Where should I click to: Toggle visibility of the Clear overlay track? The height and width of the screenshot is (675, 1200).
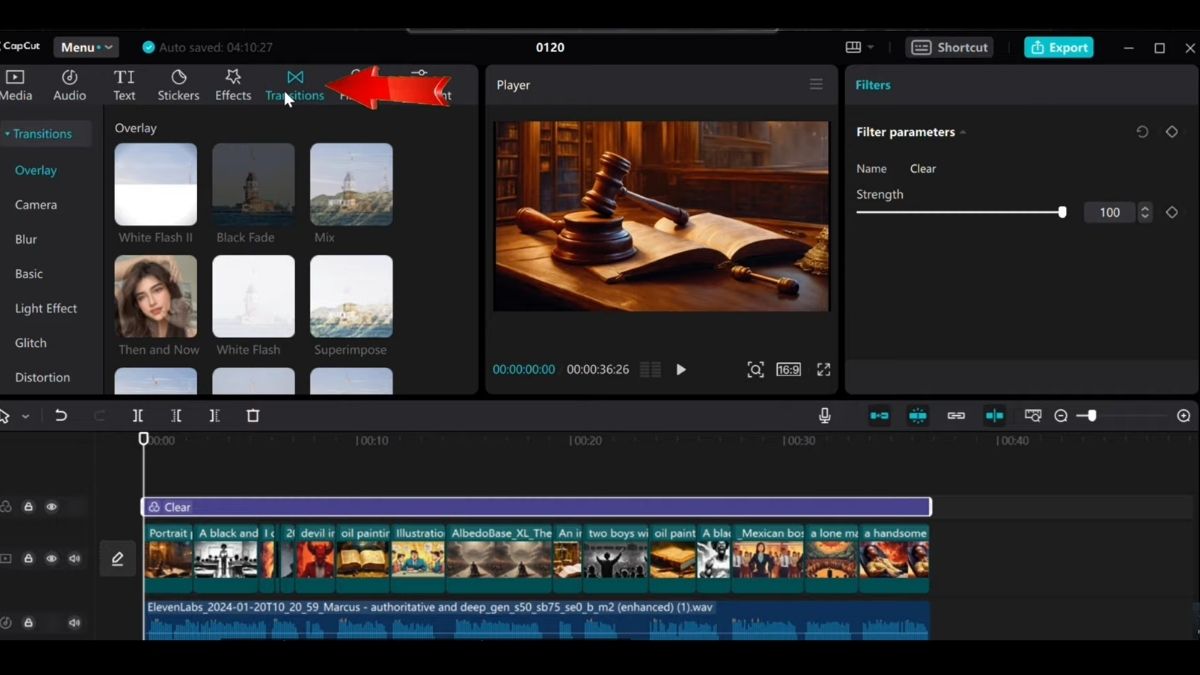[51, 506]
